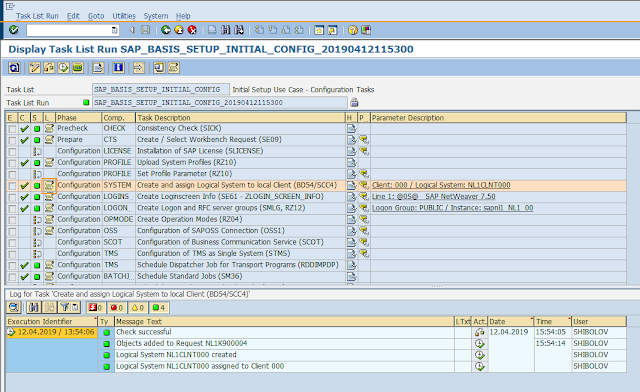
Task: Click the Task List Run name field
Action: tap(220, 102)
